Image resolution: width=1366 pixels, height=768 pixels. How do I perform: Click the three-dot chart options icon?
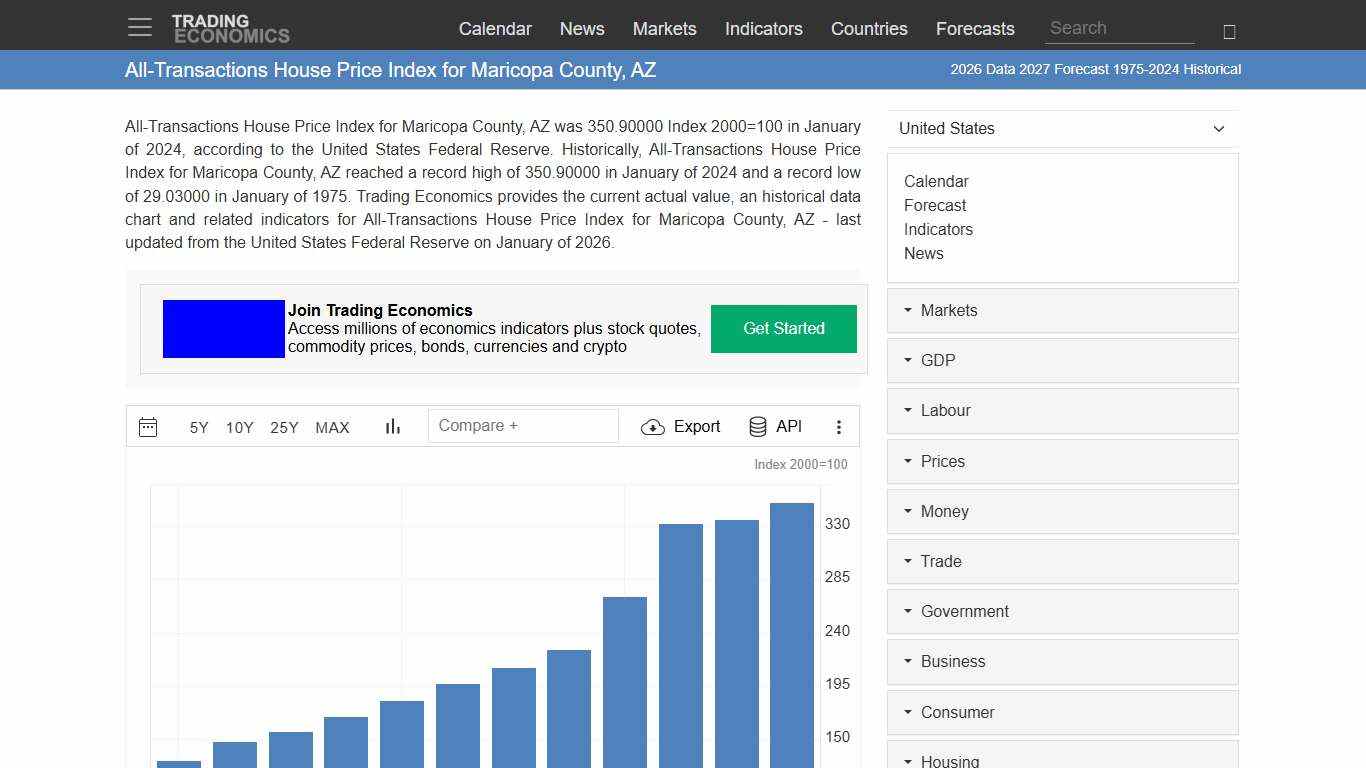(839, 426)
